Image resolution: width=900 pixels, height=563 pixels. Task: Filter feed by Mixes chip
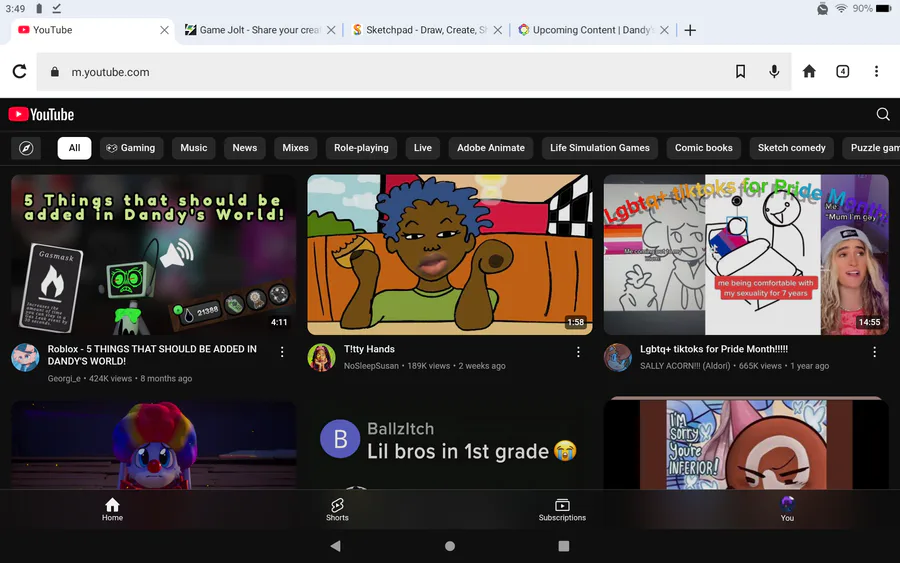tap(295, 148)
